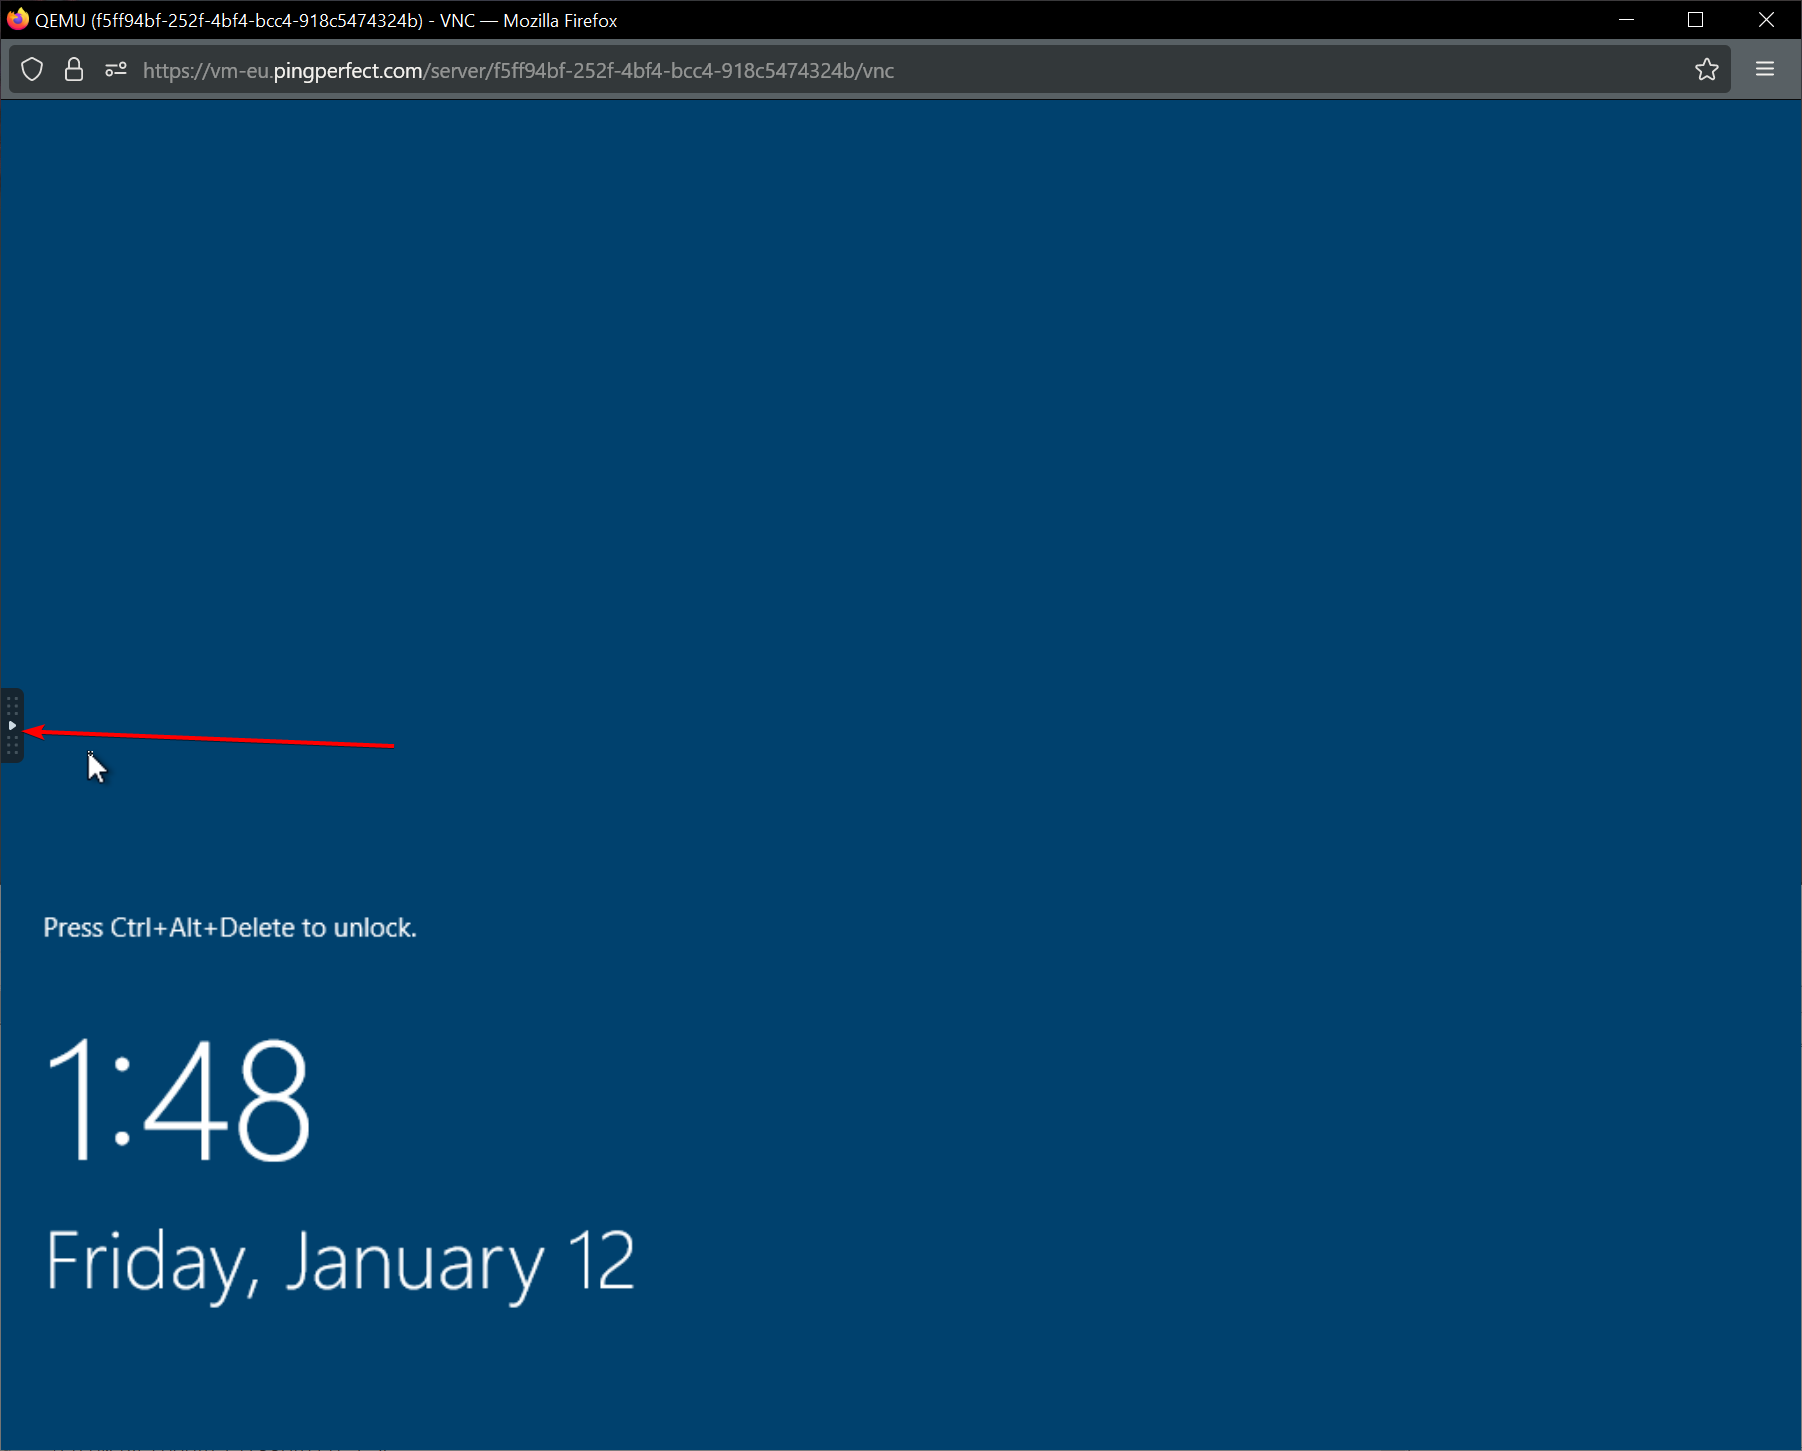The height and width of the screenshot is (1451, 1802).
Task: Click the upper grip dots of the noVNC handle
Action: coord(12,706)
